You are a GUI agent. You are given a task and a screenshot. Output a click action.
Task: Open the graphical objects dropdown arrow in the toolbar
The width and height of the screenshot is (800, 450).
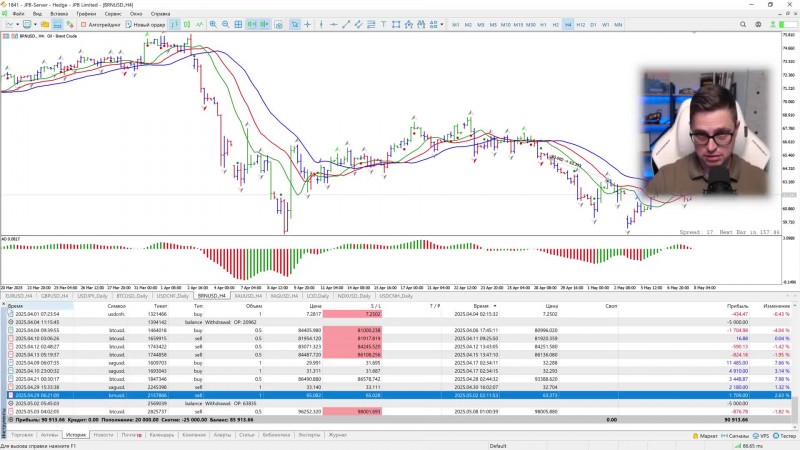[x=442, y=24]
